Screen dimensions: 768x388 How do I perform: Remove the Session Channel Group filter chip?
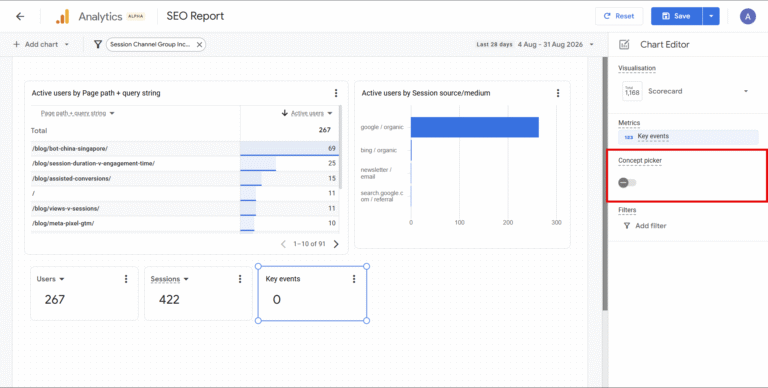[x=199, y=45]
